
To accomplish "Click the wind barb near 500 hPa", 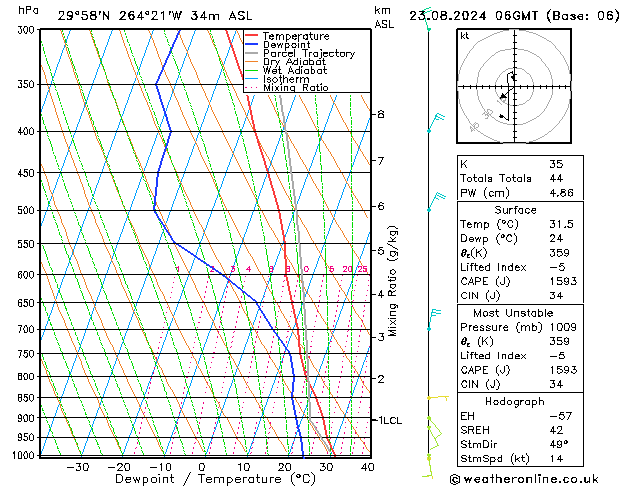I will [x=434, y=203].
